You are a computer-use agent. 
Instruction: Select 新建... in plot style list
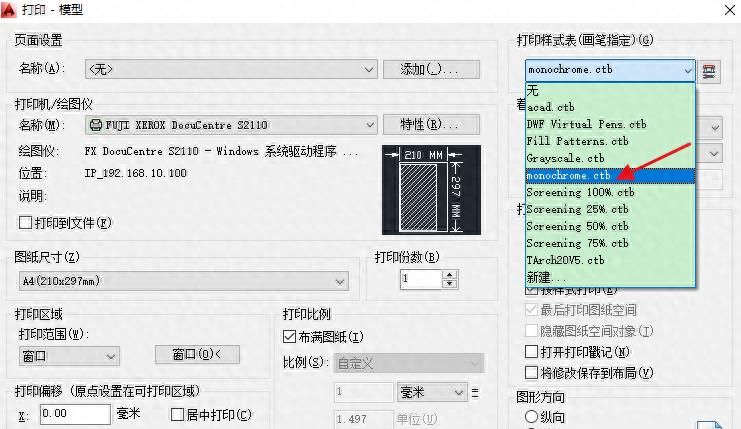(610, 277)
